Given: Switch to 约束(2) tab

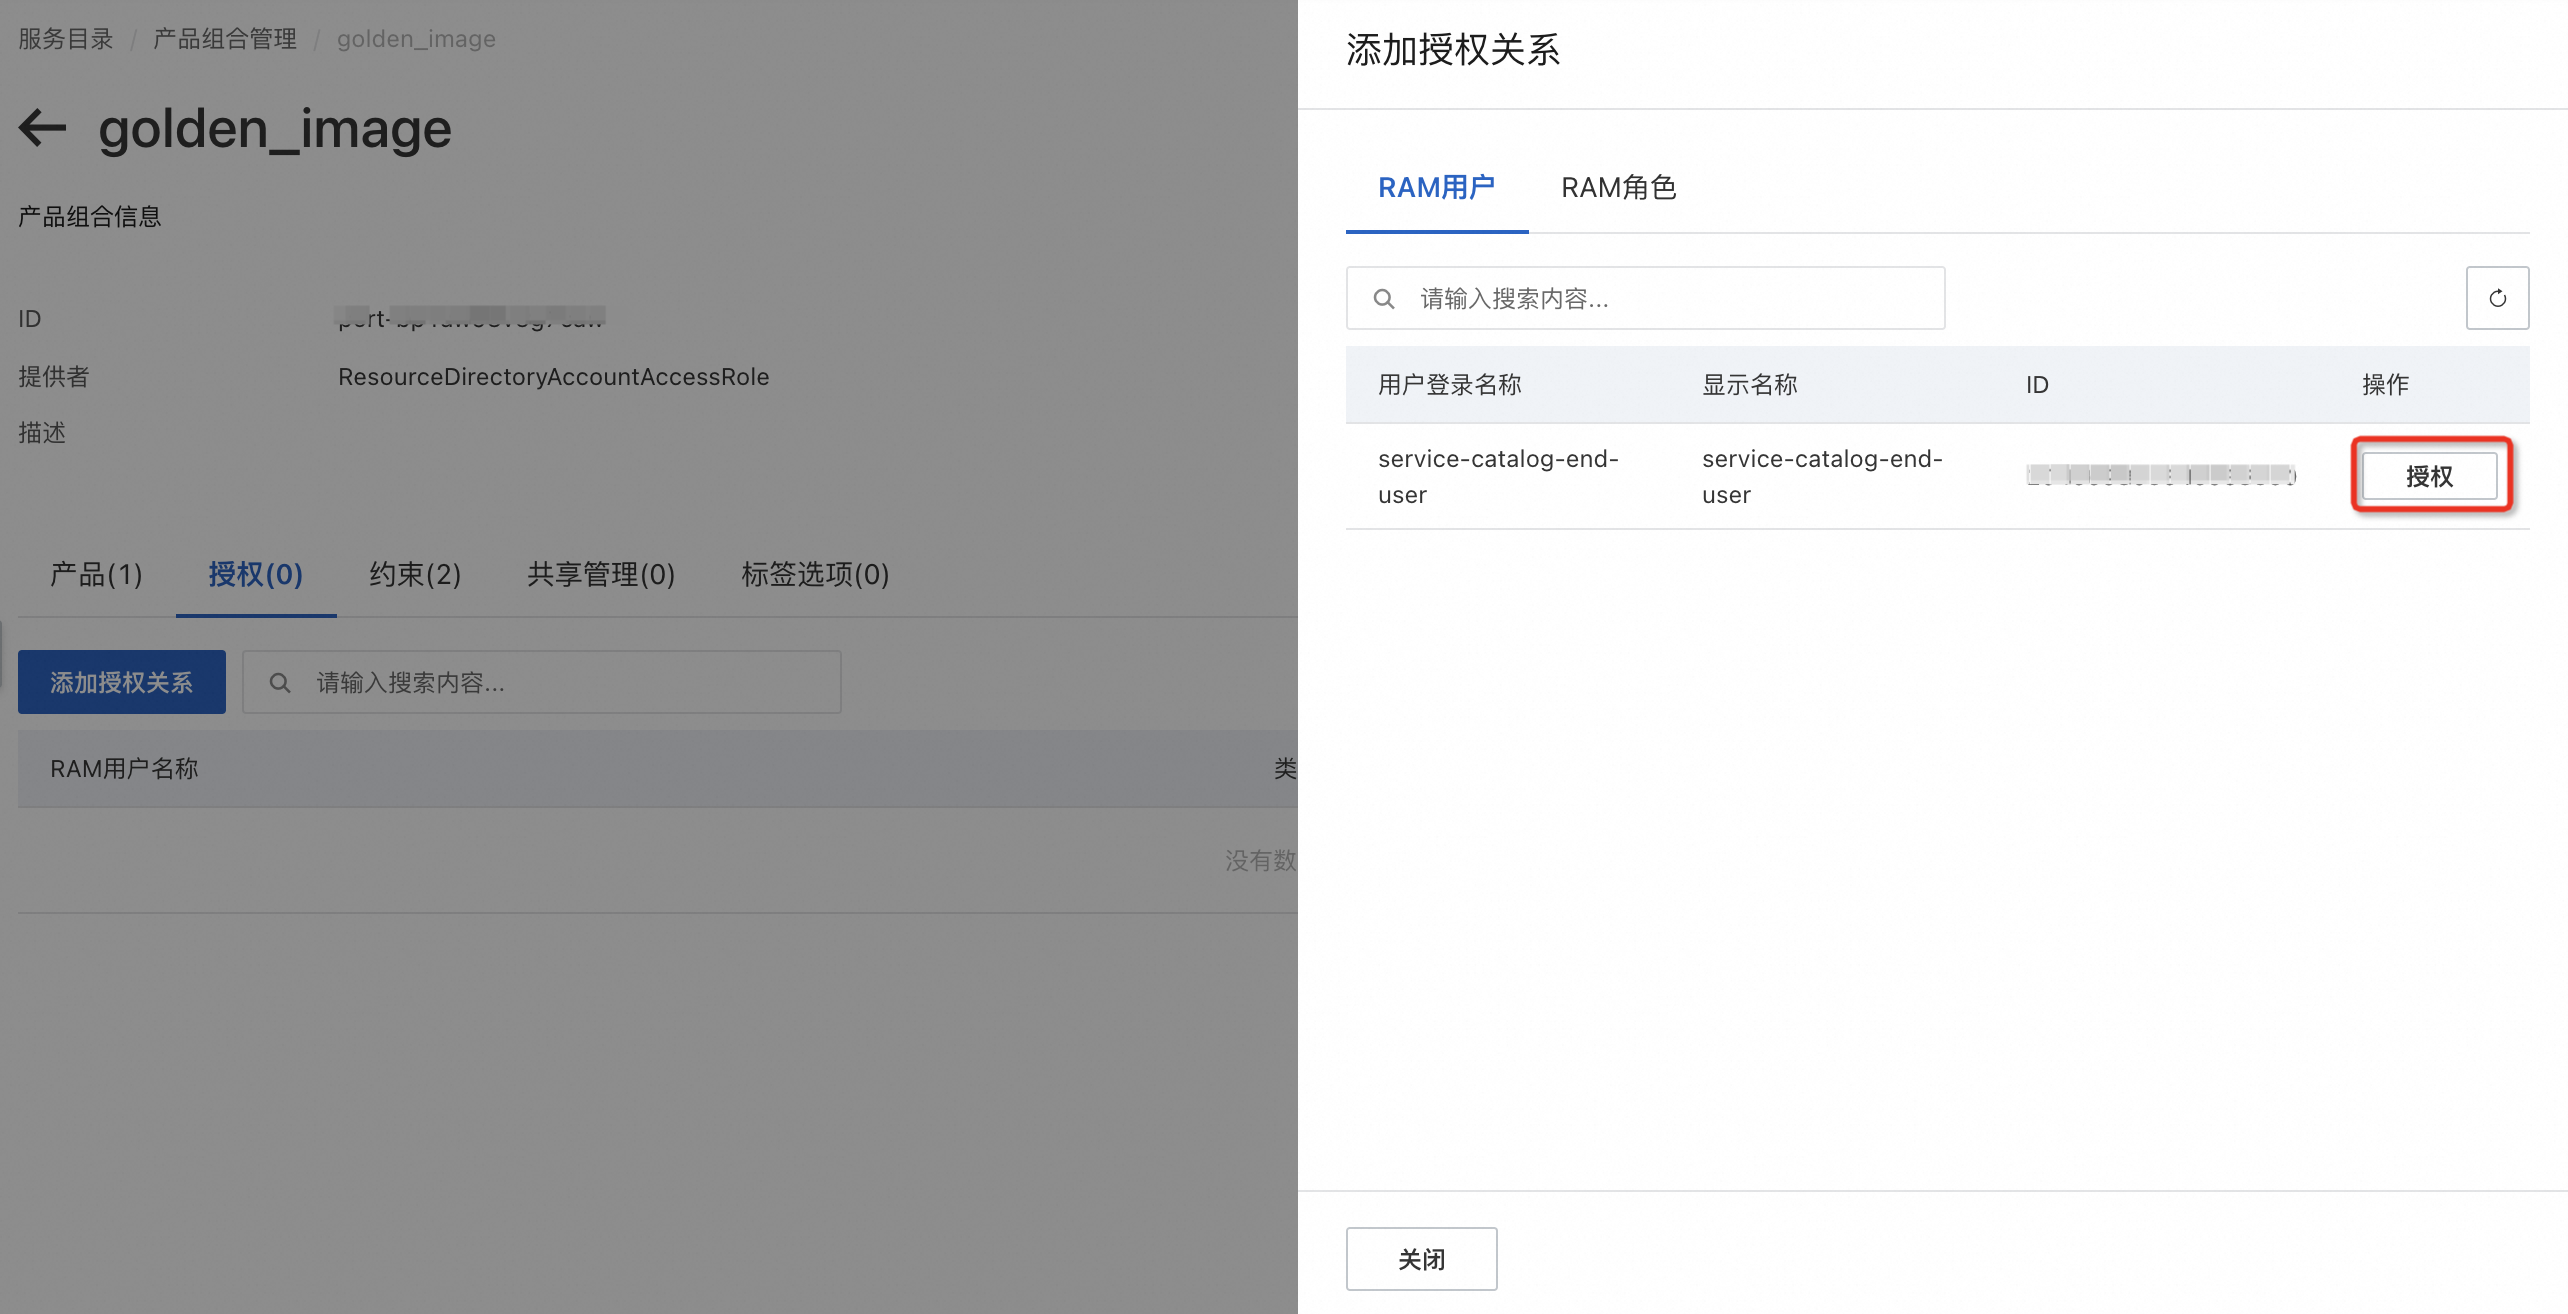Looking at the screenshot, I should [415, 575].
